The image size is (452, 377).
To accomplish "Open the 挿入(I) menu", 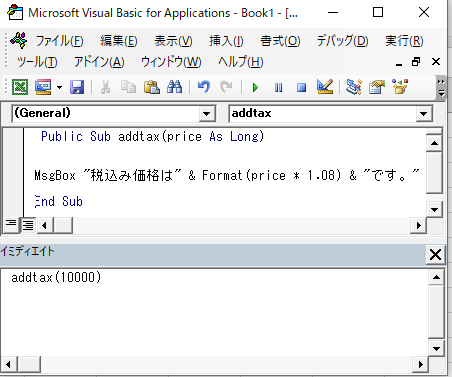I will 226,41.
